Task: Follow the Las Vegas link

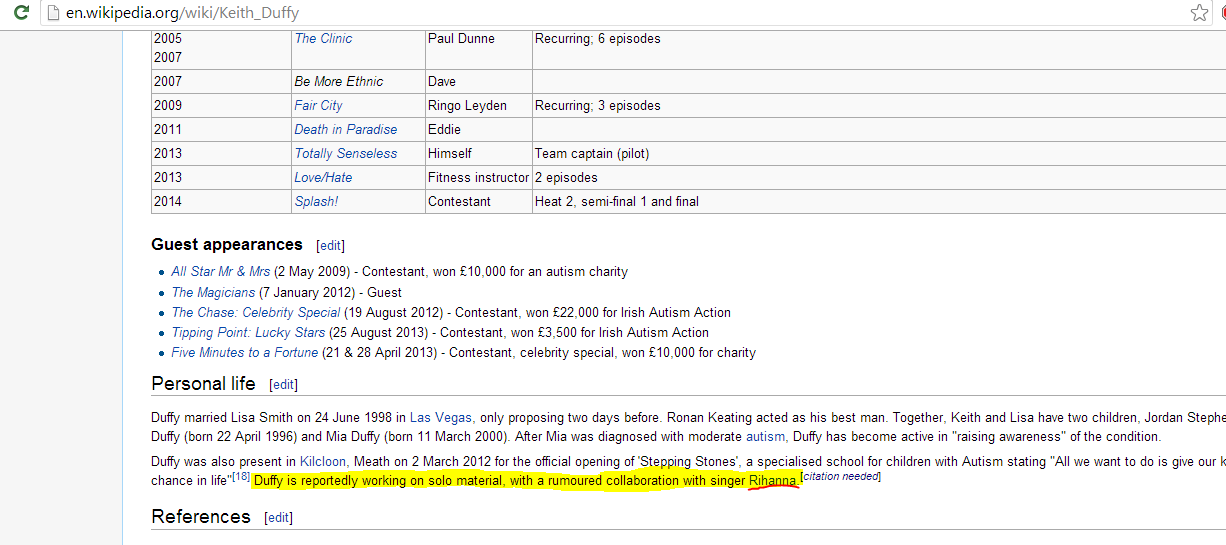Action: [441, 417]
